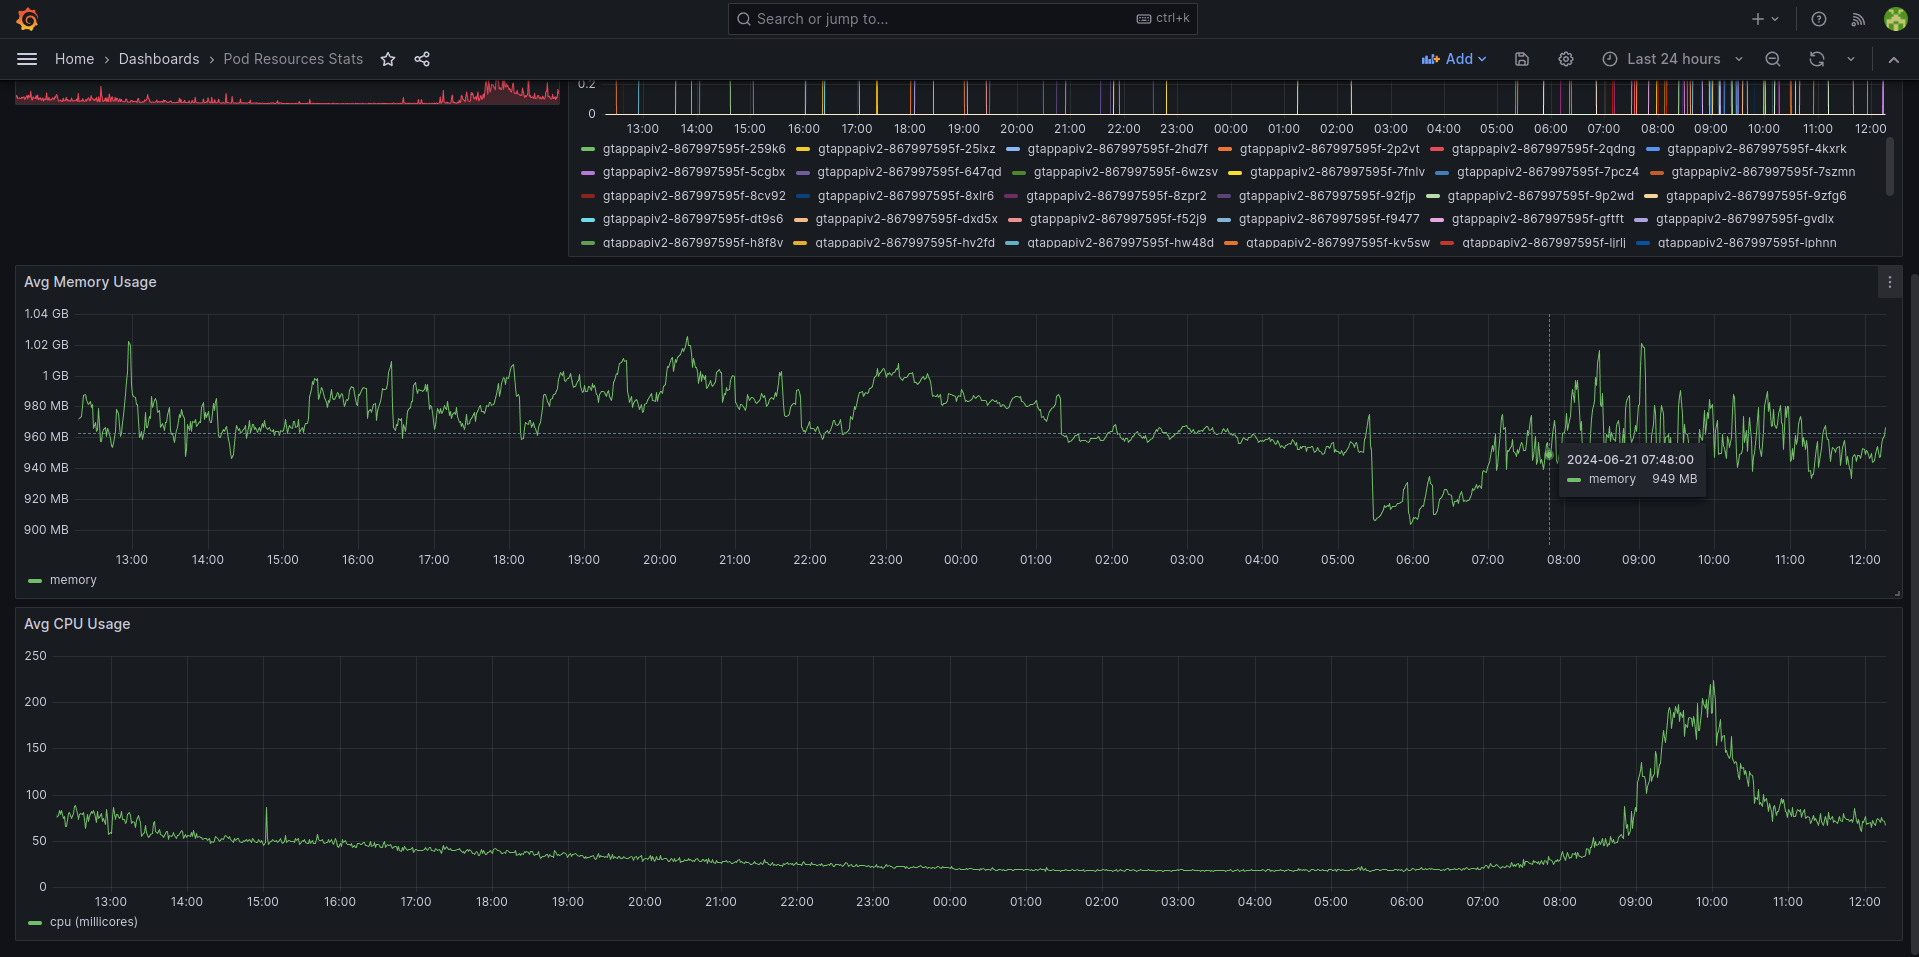Open the Grafana home logo
The width and height of the screenshot is (1919, 957).
[27, 19]
